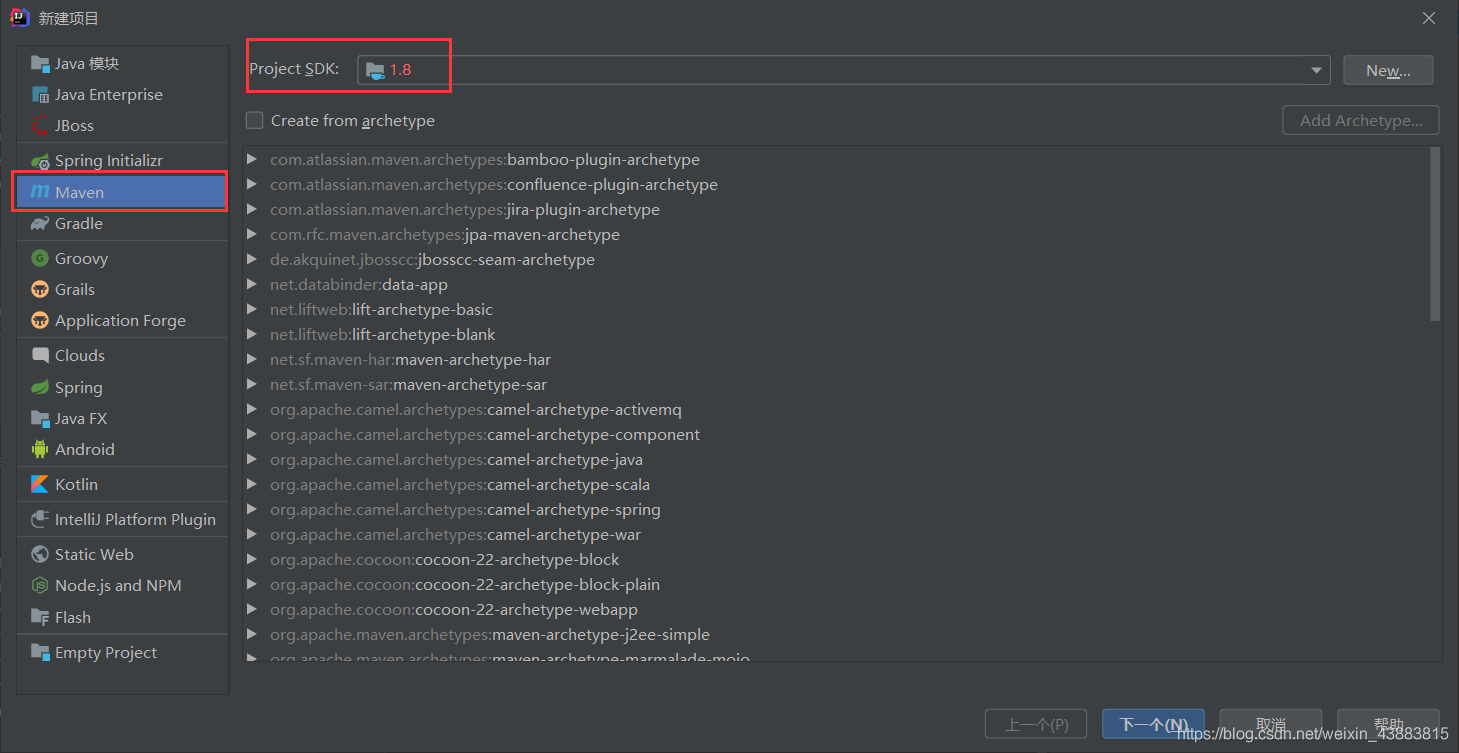Image resolution: width=1459 pixels, height=753 pixels.
Task: Click the 帮助 help button
Action: (x=1389, y=724)
